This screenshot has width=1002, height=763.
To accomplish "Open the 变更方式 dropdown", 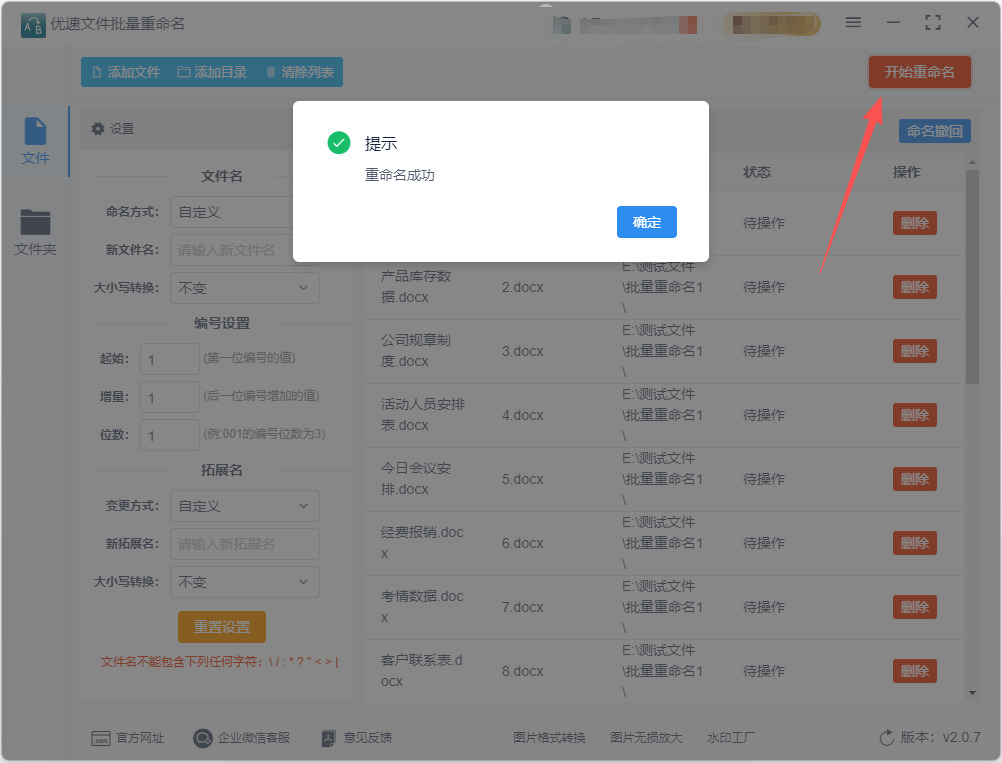I will pyautogui.click(x=244, y=506).
